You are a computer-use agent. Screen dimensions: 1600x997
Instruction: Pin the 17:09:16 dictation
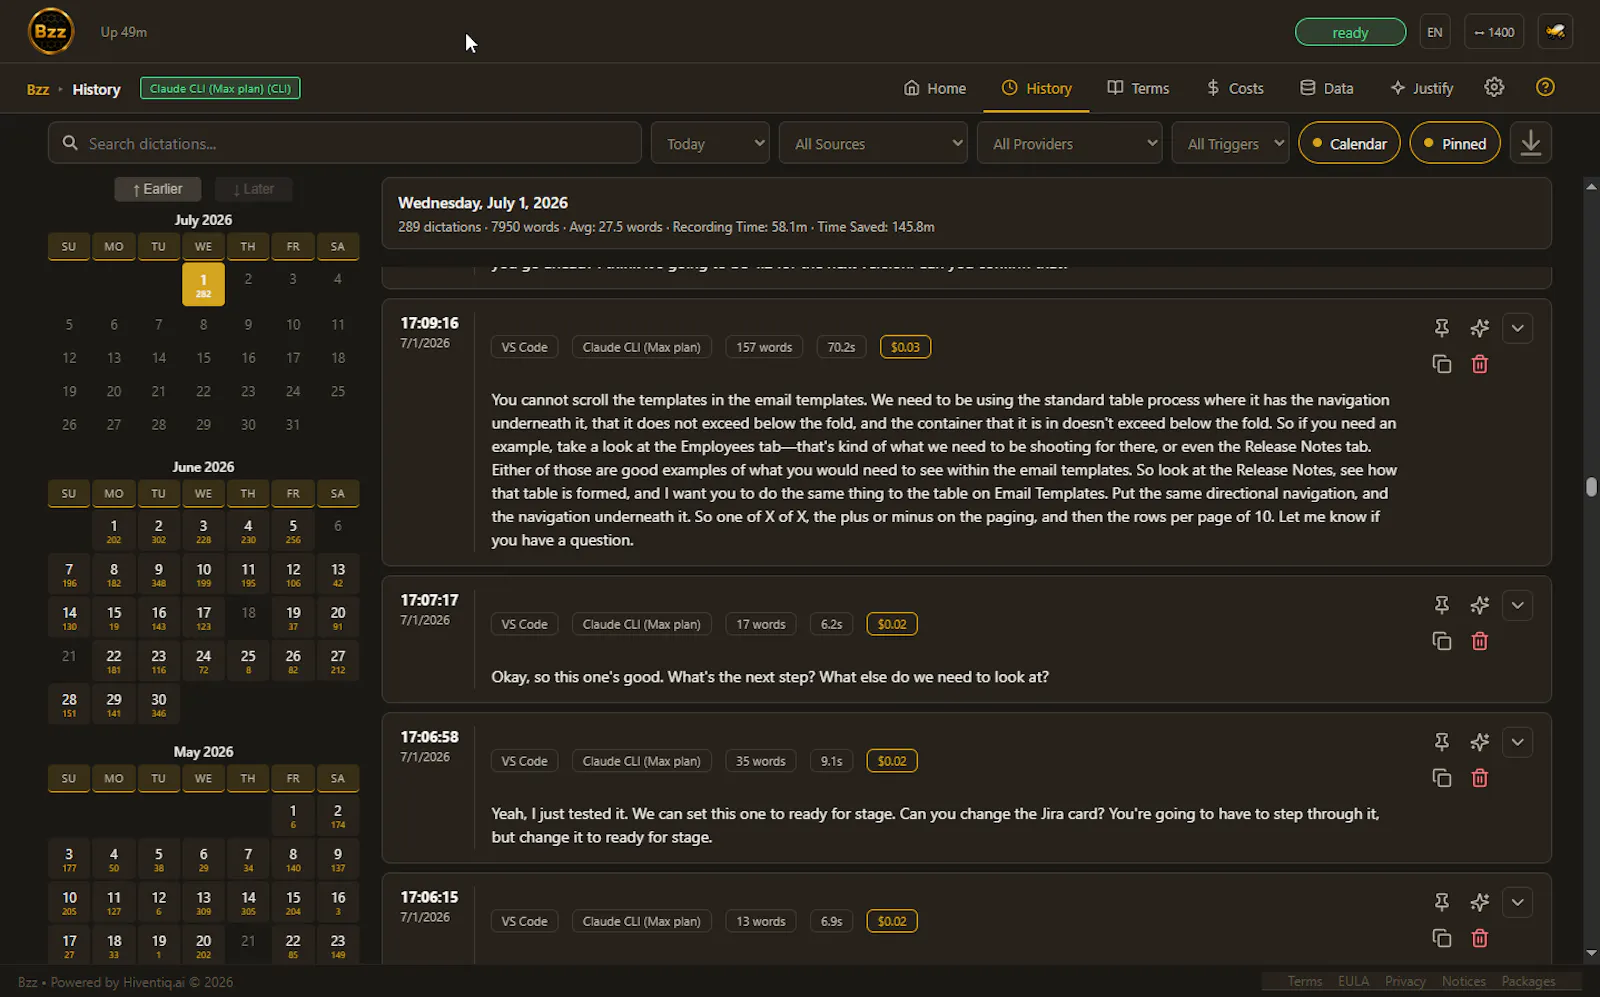pyautogui.click(x=1441, y=328)
